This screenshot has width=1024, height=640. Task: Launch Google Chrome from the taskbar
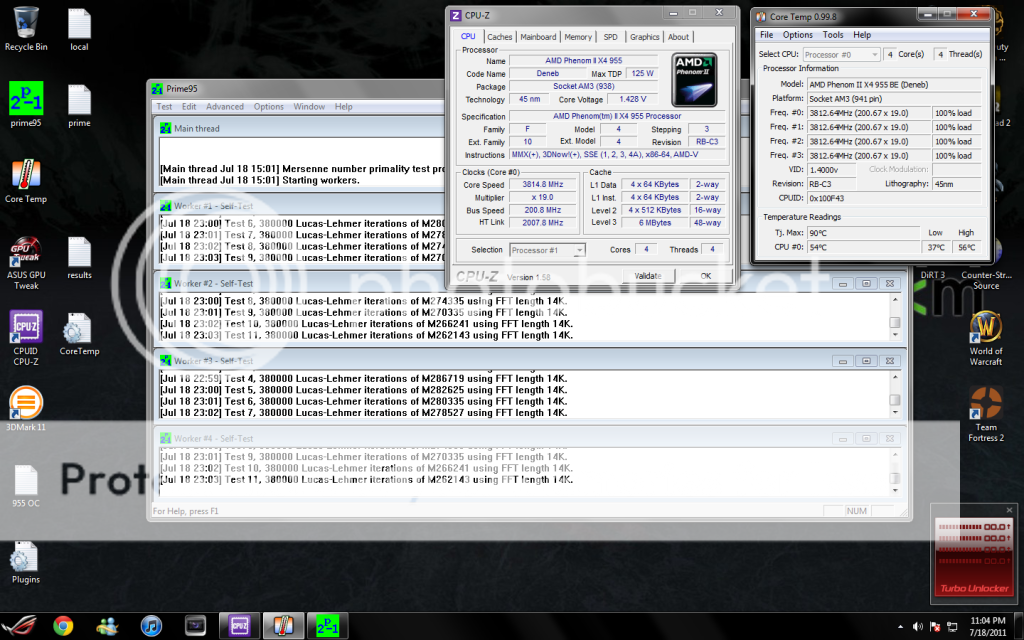[63, 626]
